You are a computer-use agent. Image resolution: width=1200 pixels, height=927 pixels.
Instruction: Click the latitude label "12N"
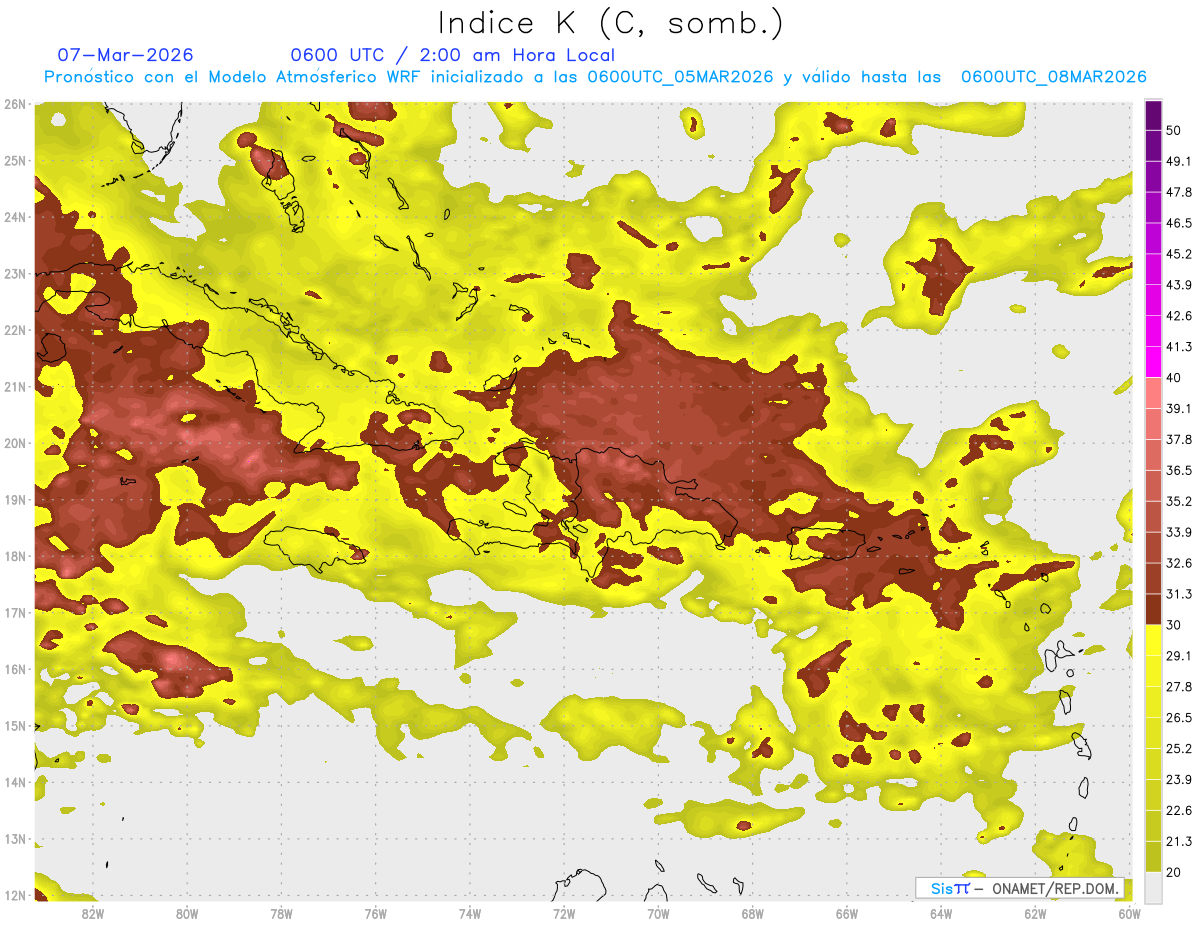pyautogui.click(x=15, y=895)
